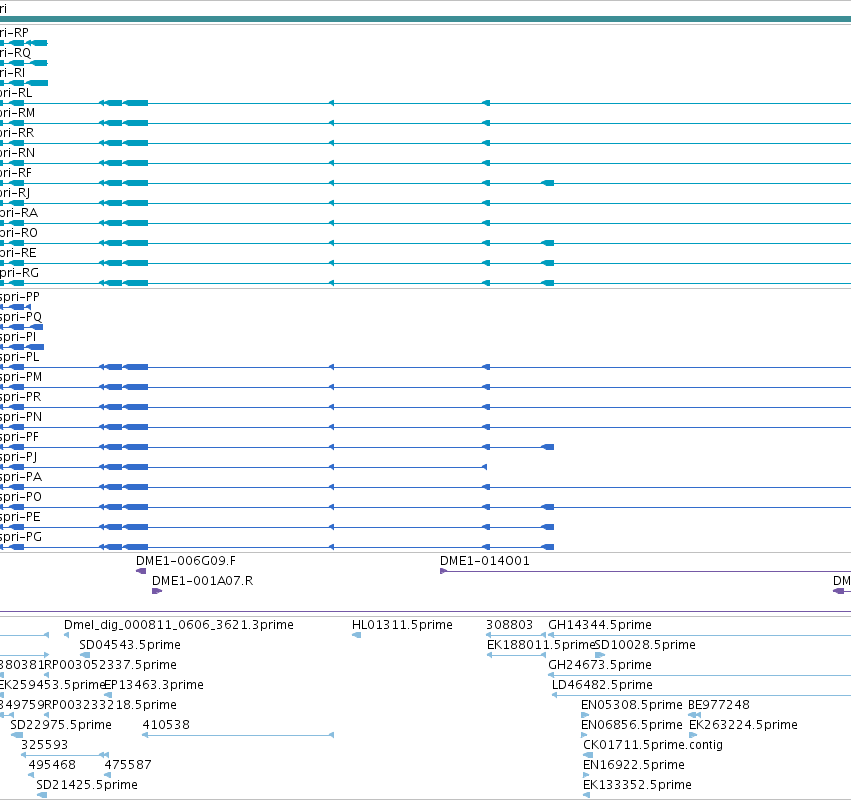Open the DME1-014O01 feature label
Image resolution: width=851 pixels, height=800 pixels.
tap(485, 561)
